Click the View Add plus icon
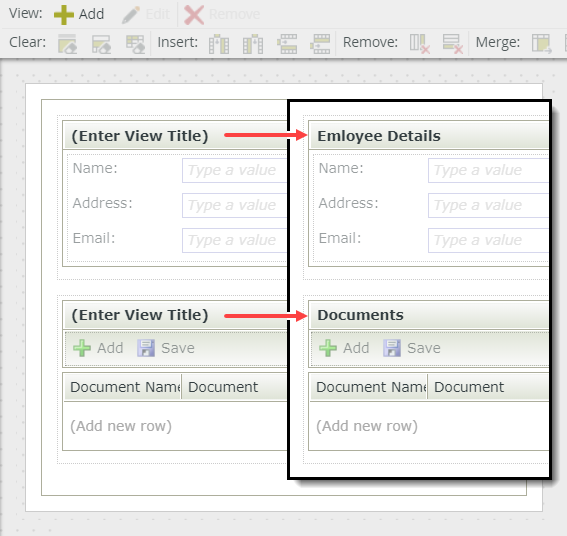This screenshot has width=567, height=536. [64, 14]
